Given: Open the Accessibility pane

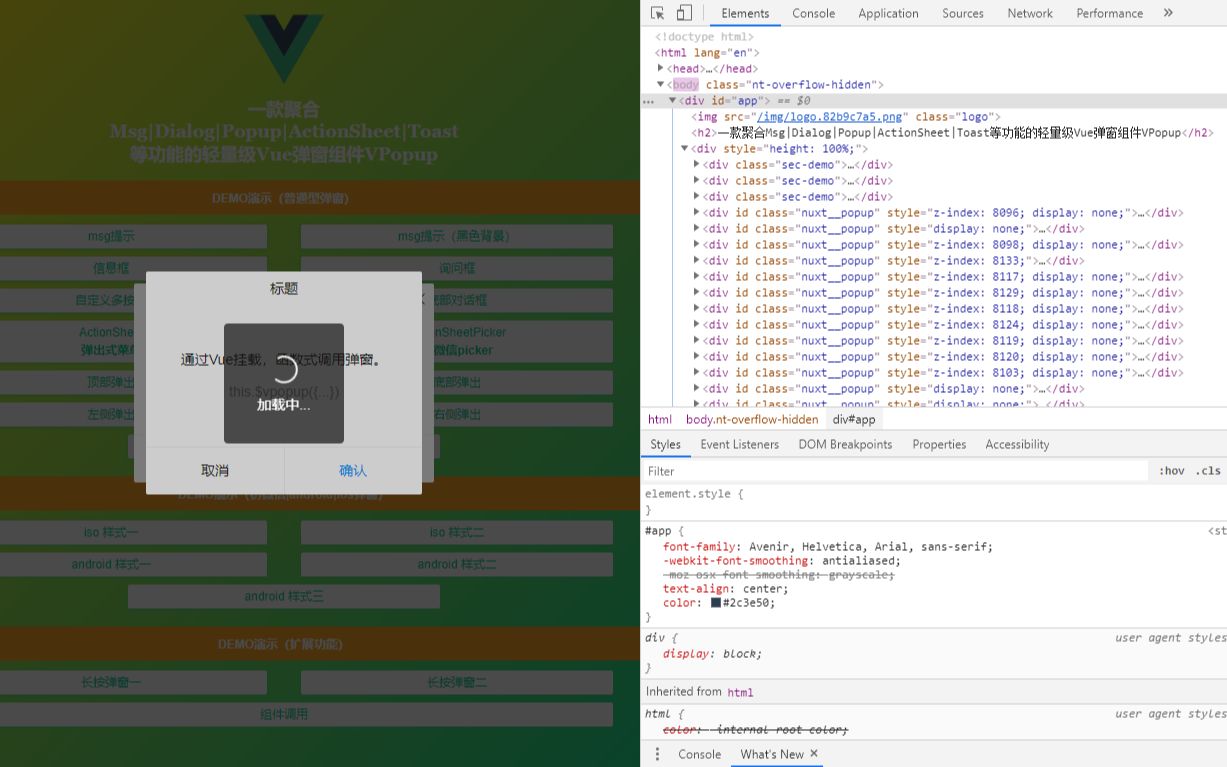Looking at the screenshot, I should 1017,444.
